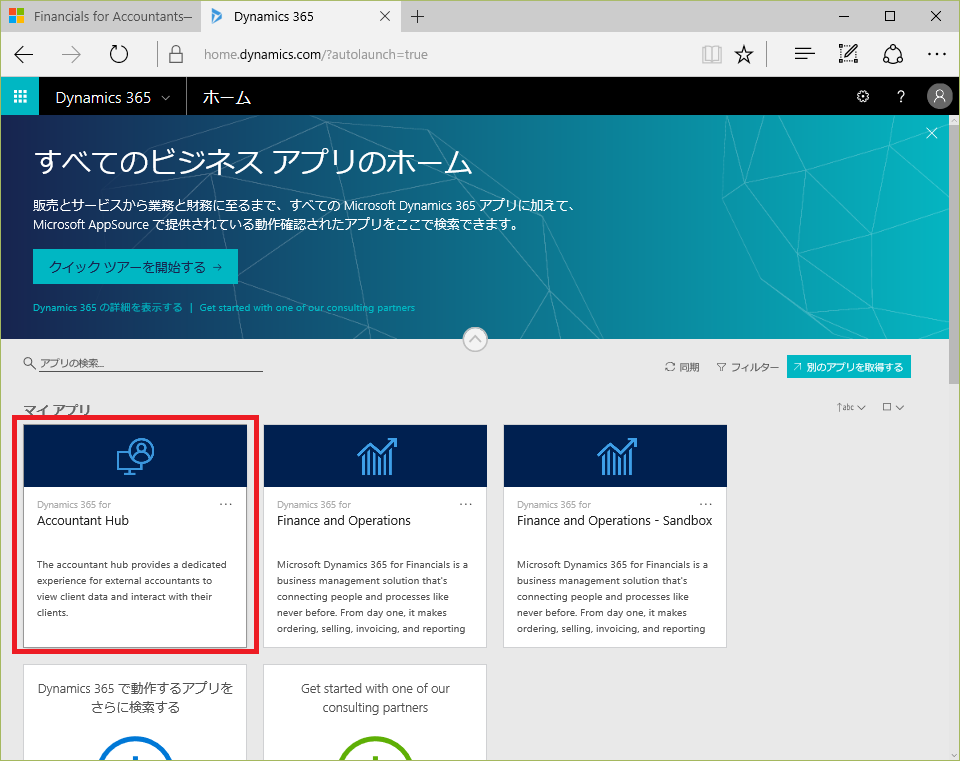Maximize the browser window
The image size is (960, 761).
click(890, 17)
